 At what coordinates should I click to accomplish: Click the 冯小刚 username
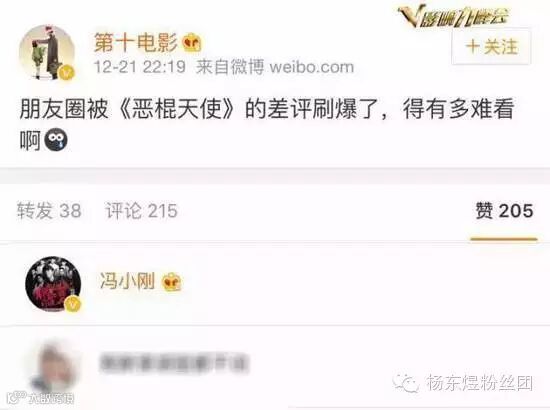127,281
